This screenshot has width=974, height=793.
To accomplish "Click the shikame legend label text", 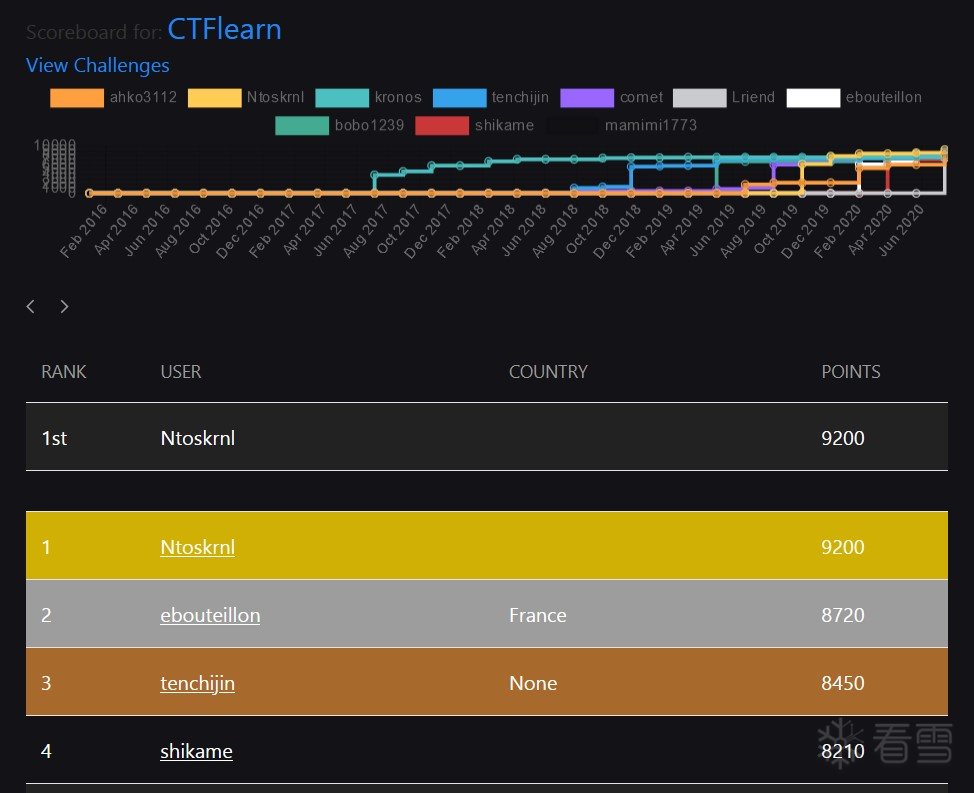I will [x=504, y=125].
